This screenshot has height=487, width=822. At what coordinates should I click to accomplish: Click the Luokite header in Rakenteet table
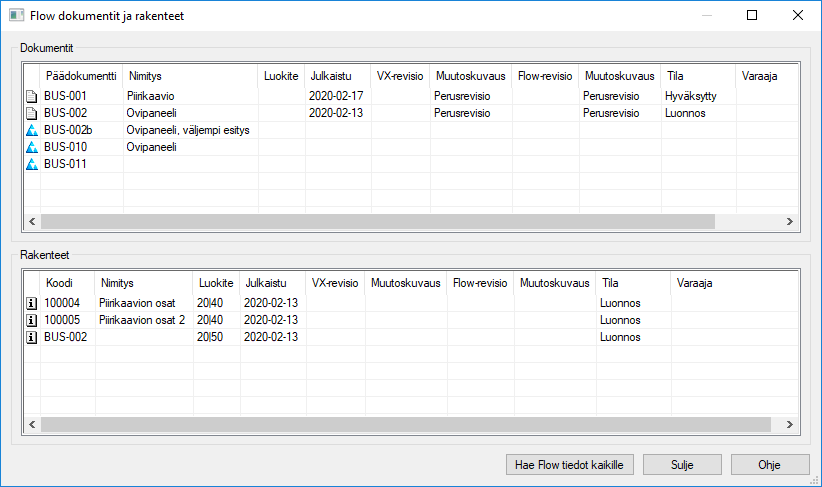(x=216, y=283)
